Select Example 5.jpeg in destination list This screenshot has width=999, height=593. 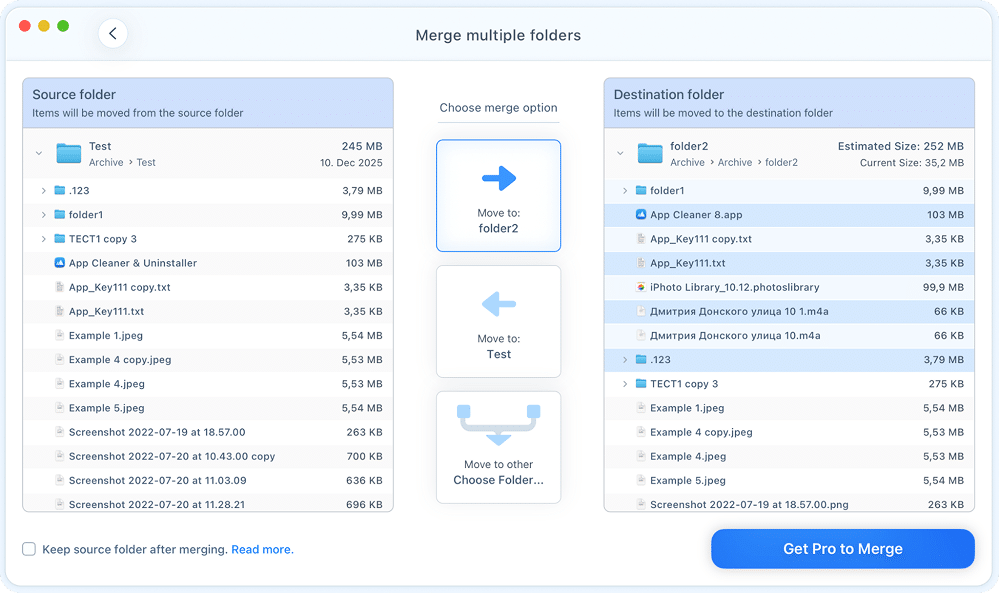pyautogui.click(x=789, y=480)
